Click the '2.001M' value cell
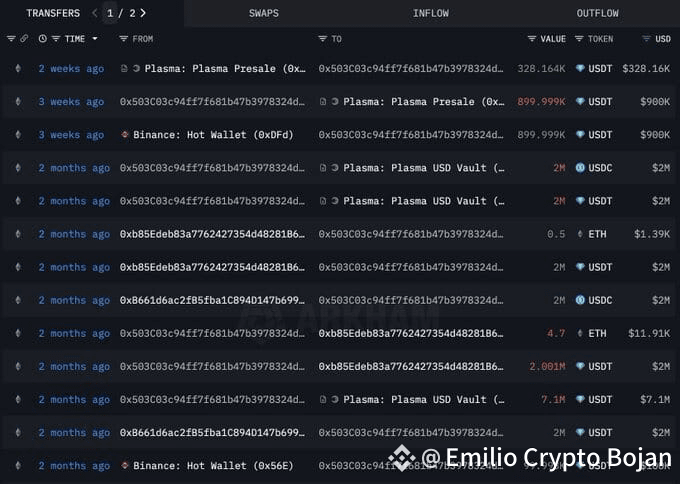Screen dimensions: 680x484 coord(547,366)
